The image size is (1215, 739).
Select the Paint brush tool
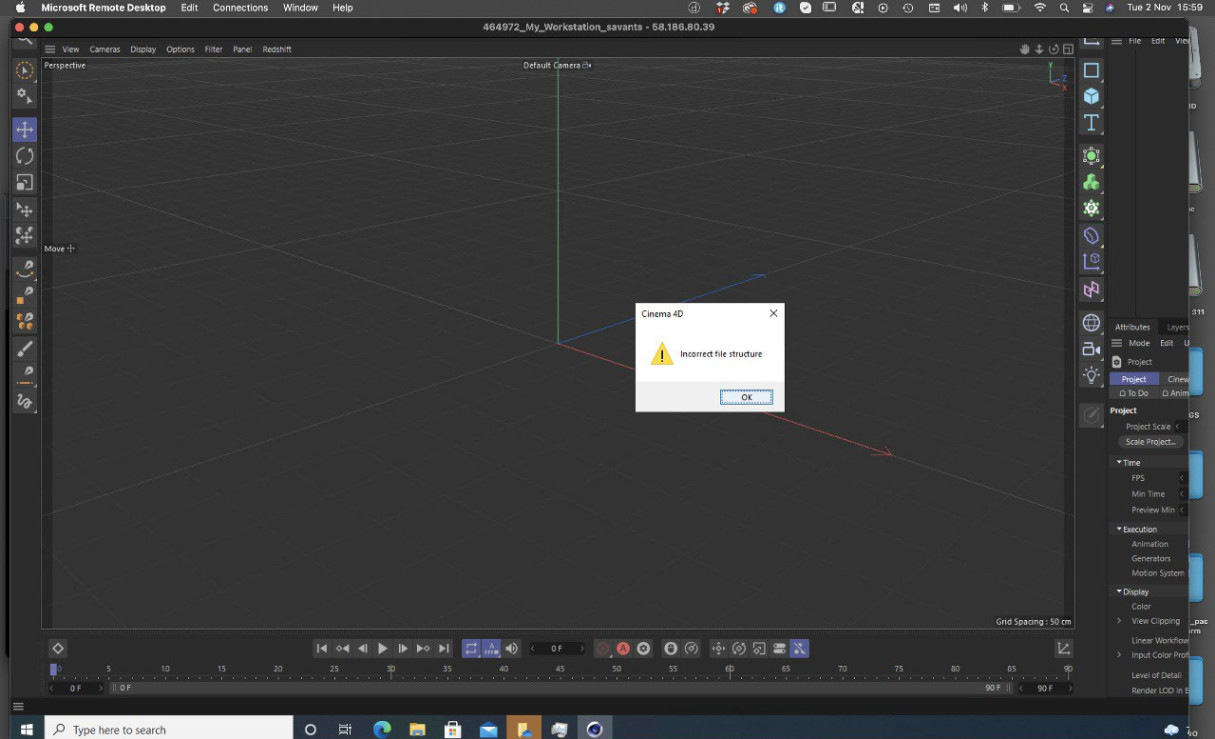(25, 349)
